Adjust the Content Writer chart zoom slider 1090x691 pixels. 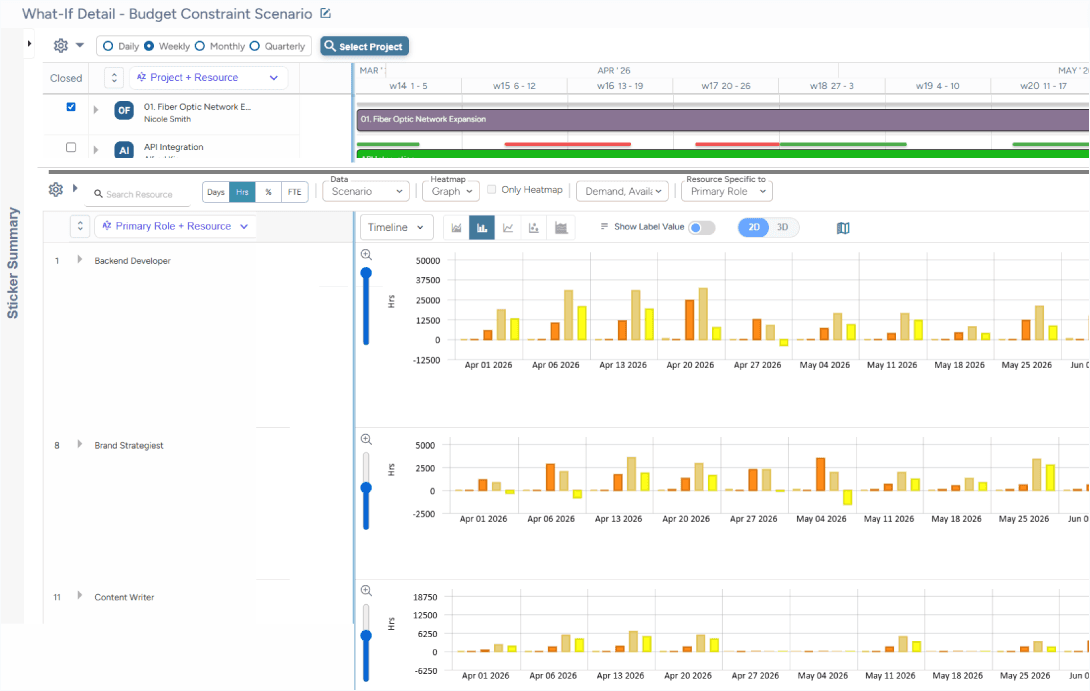[366, 635]
